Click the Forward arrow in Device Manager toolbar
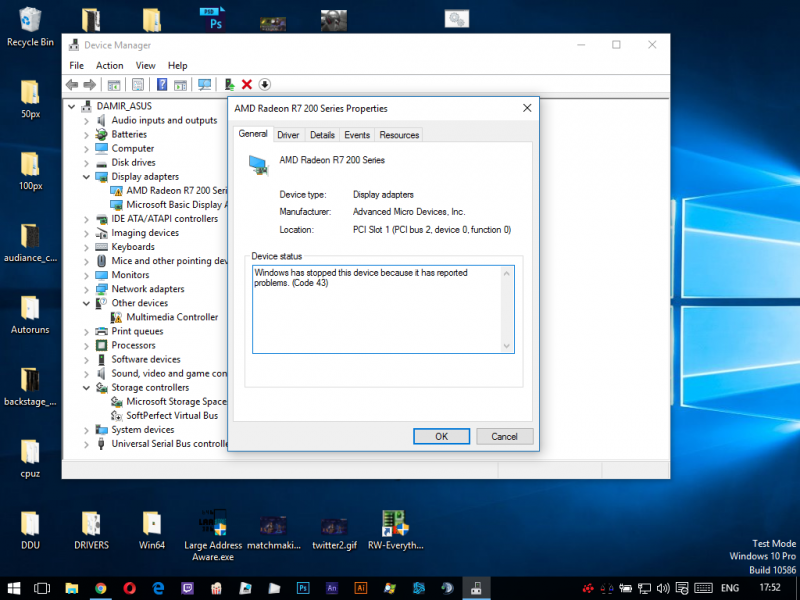 (x=89, y=85)
